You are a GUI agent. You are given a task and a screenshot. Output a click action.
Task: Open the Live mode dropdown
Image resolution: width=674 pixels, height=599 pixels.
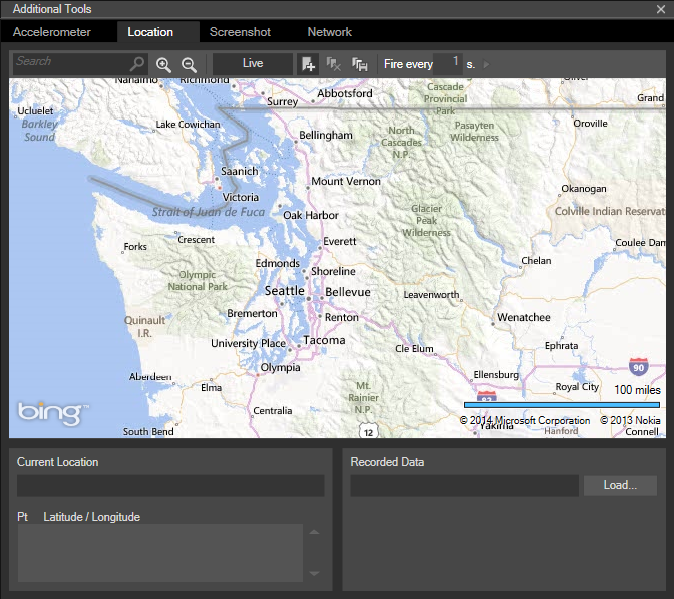253,64
